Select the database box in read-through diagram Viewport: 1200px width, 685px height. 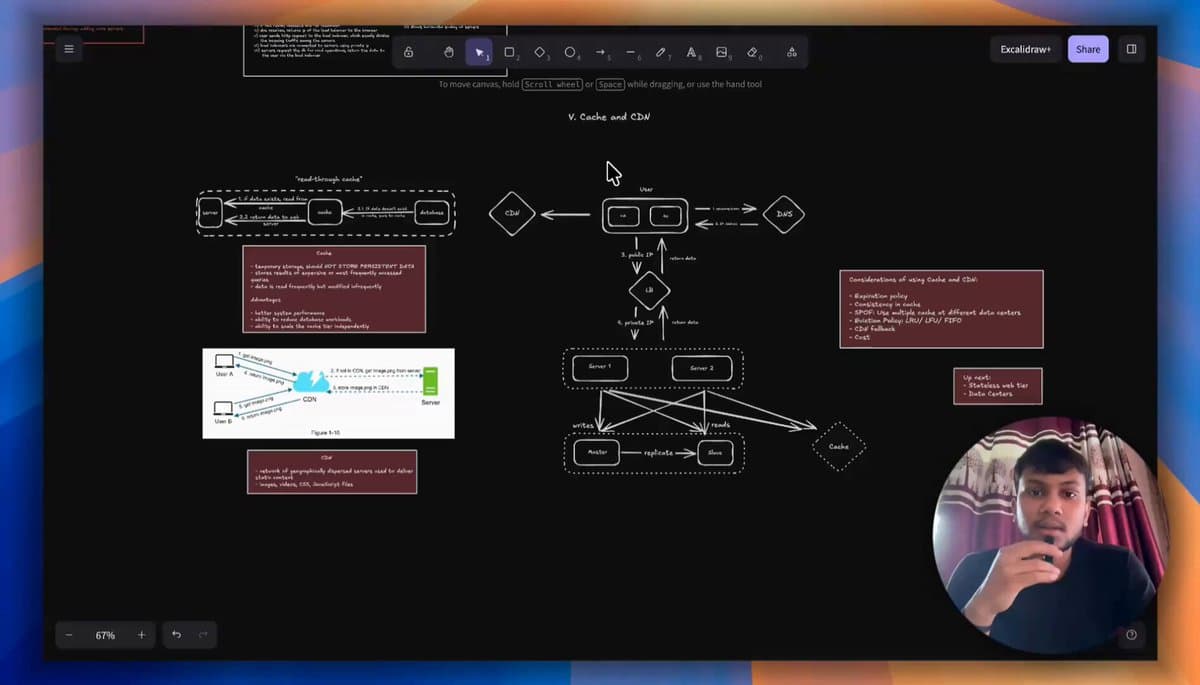tap(431, 212)
